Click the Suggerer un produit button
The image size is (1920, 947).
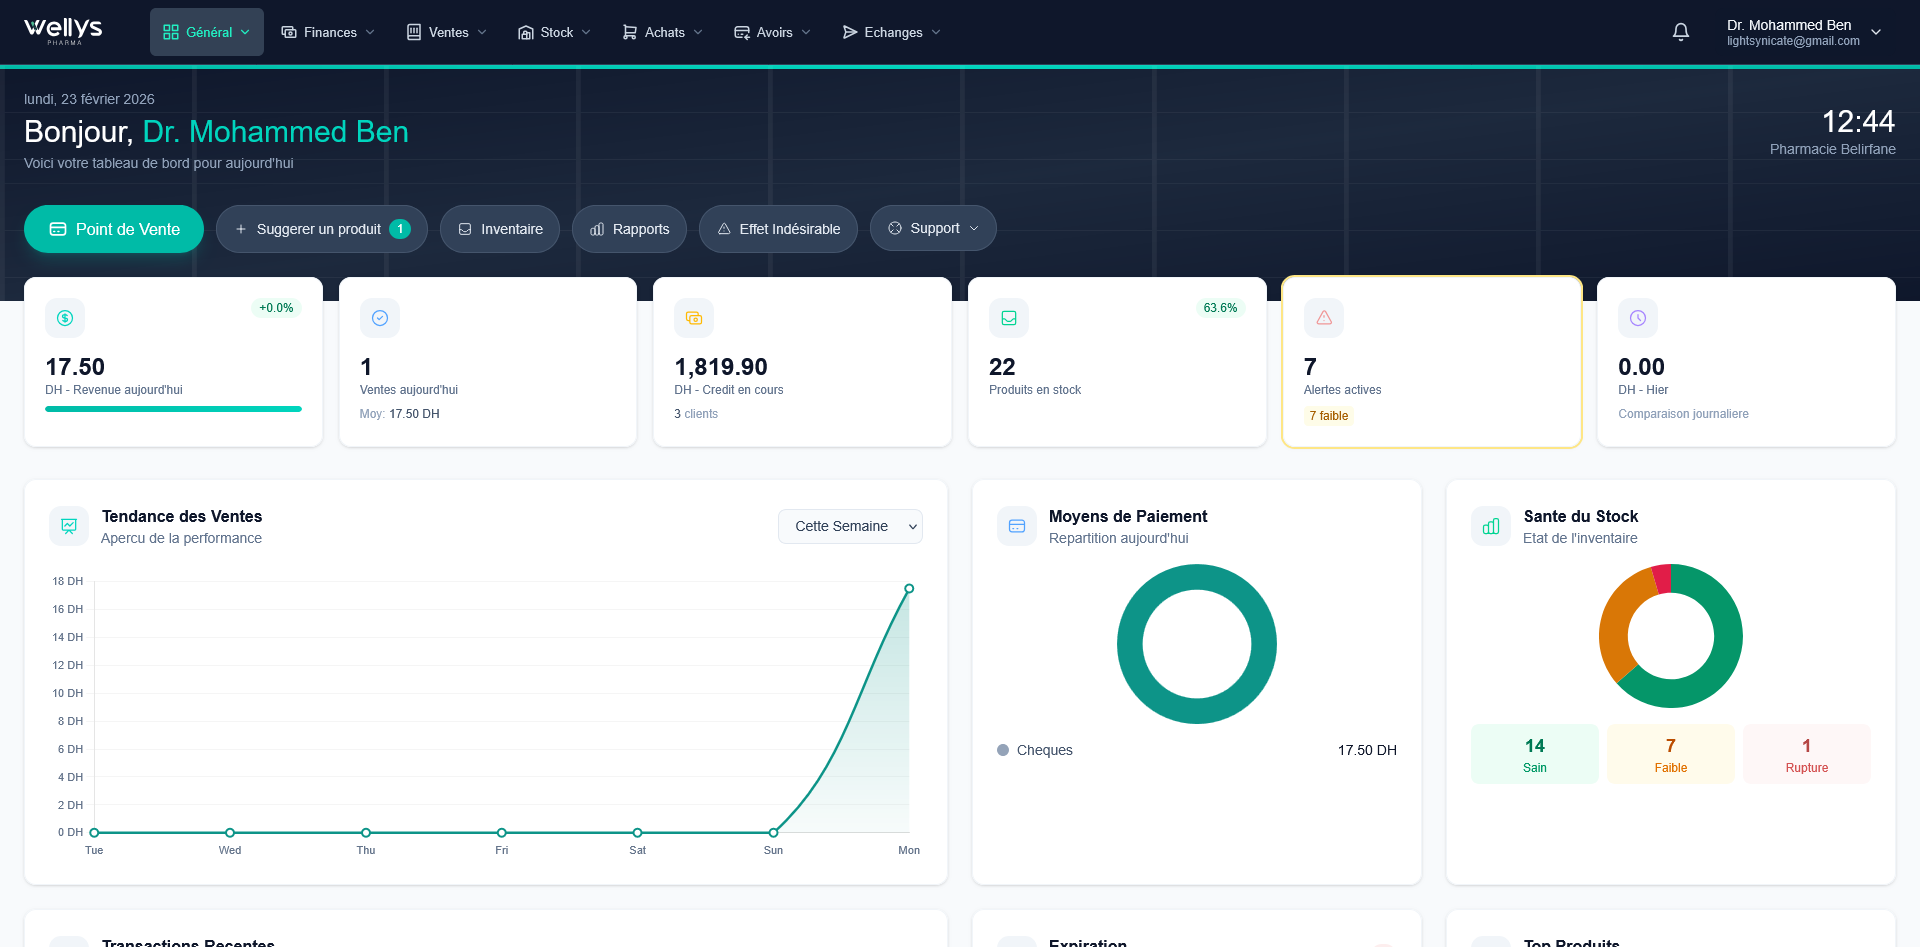(320, 229)
